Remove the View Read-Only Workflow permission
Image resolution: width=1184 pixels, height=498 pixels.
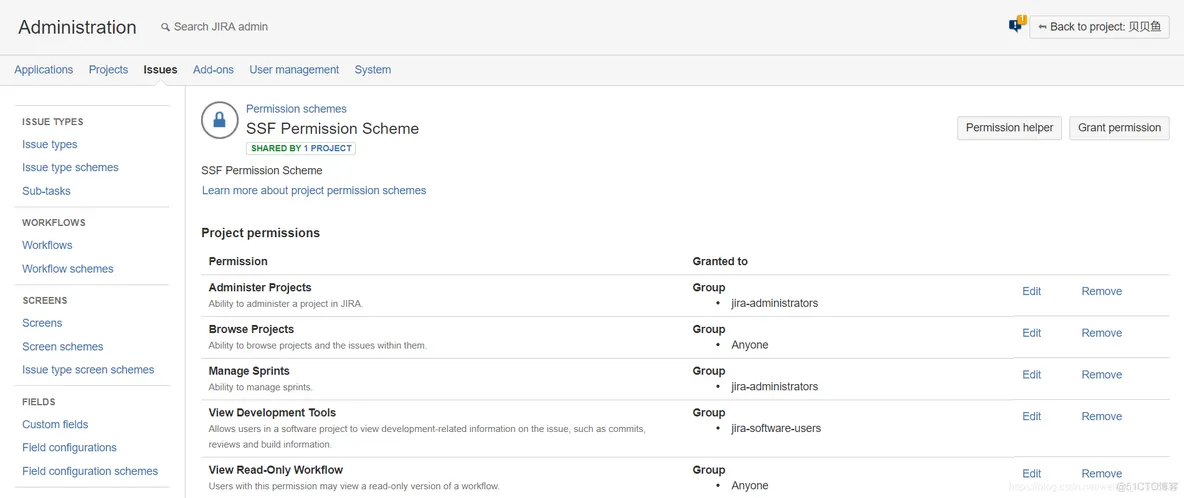point(1102,473)
